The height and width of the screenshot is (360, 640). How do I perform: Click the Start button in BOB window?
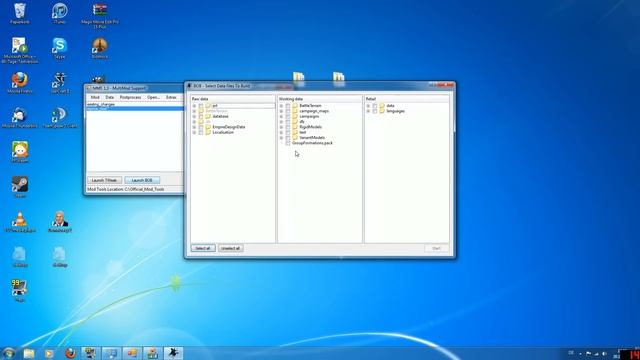pos(436,248)
